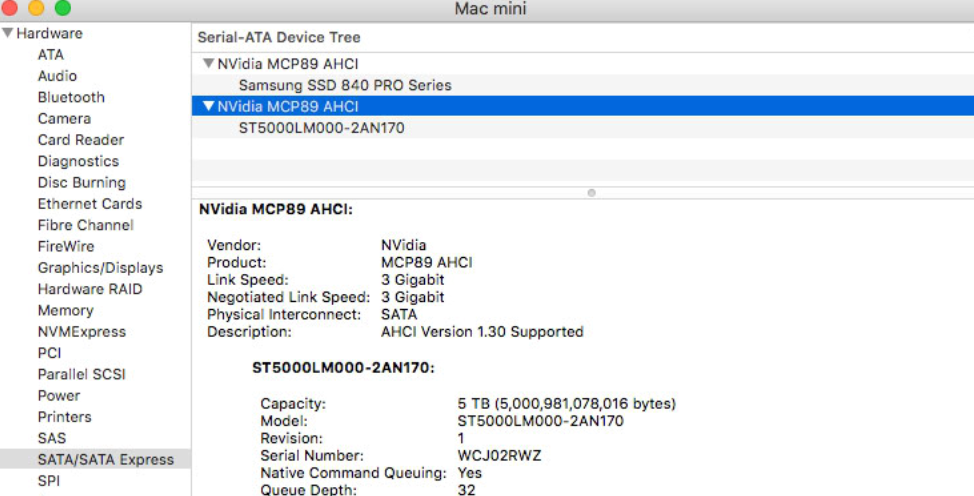Select Diagnostics in the sidebar
The width and height of the screenshot is (974, 496).
point(78,161)
